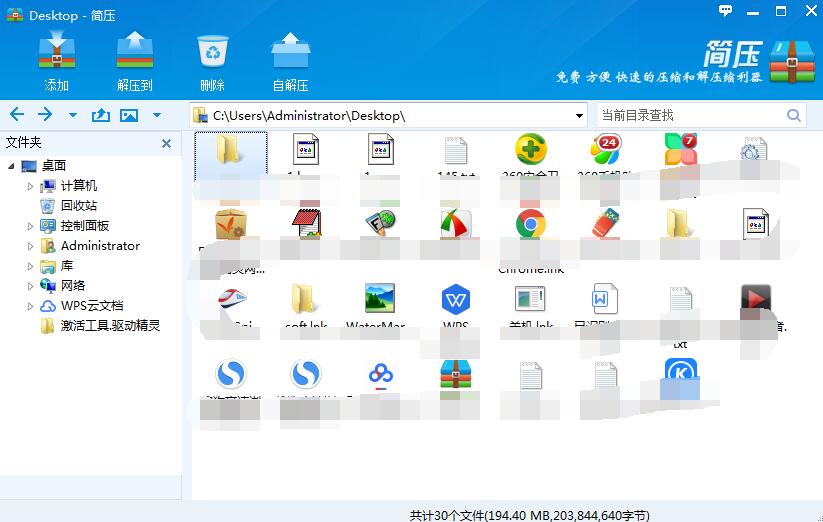Select the 360 icon with badge 24
823x522 pixels.
(x=606, y=149)
